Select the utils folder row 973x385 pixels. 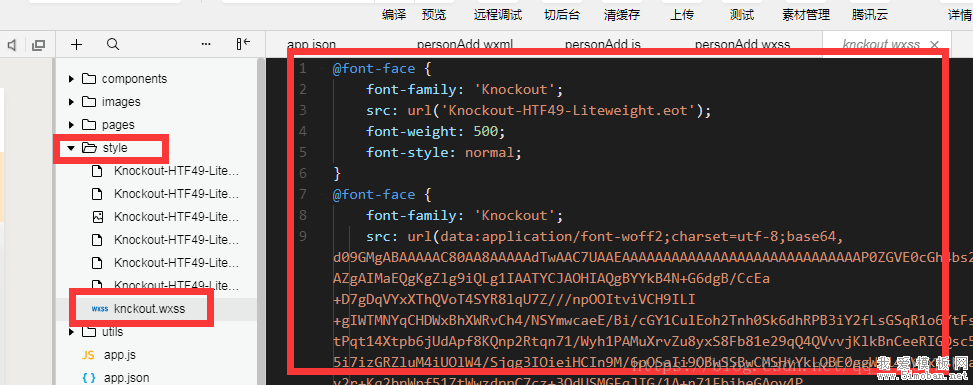[x=156, y=332]
